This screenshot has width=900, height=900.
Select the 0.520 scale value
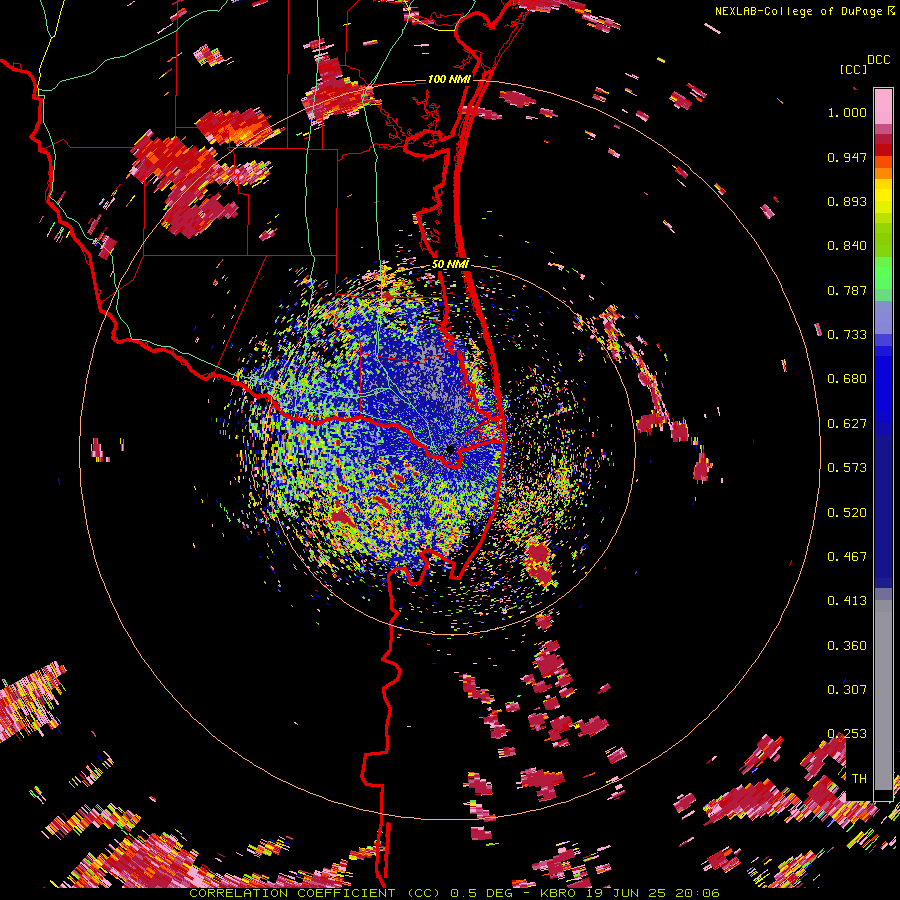click(847, 513)
